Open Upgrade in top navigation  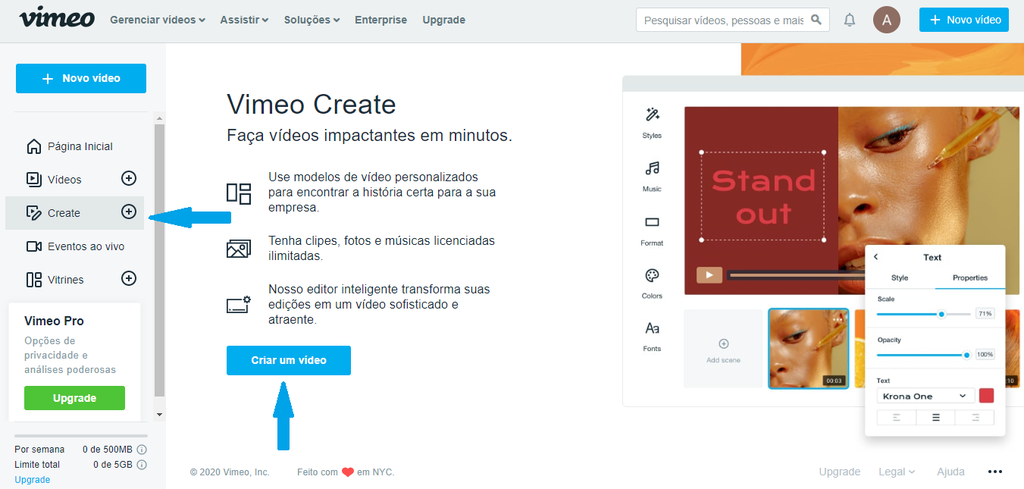click(444, 20)
